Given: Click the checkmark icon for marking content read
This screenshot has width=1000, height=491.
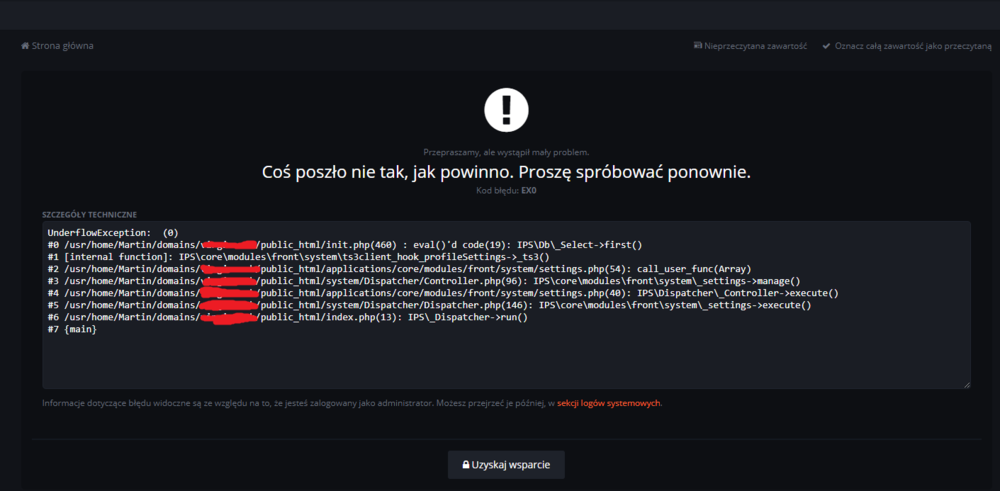Looking at the screenshot, I should [x=826, y=46].
